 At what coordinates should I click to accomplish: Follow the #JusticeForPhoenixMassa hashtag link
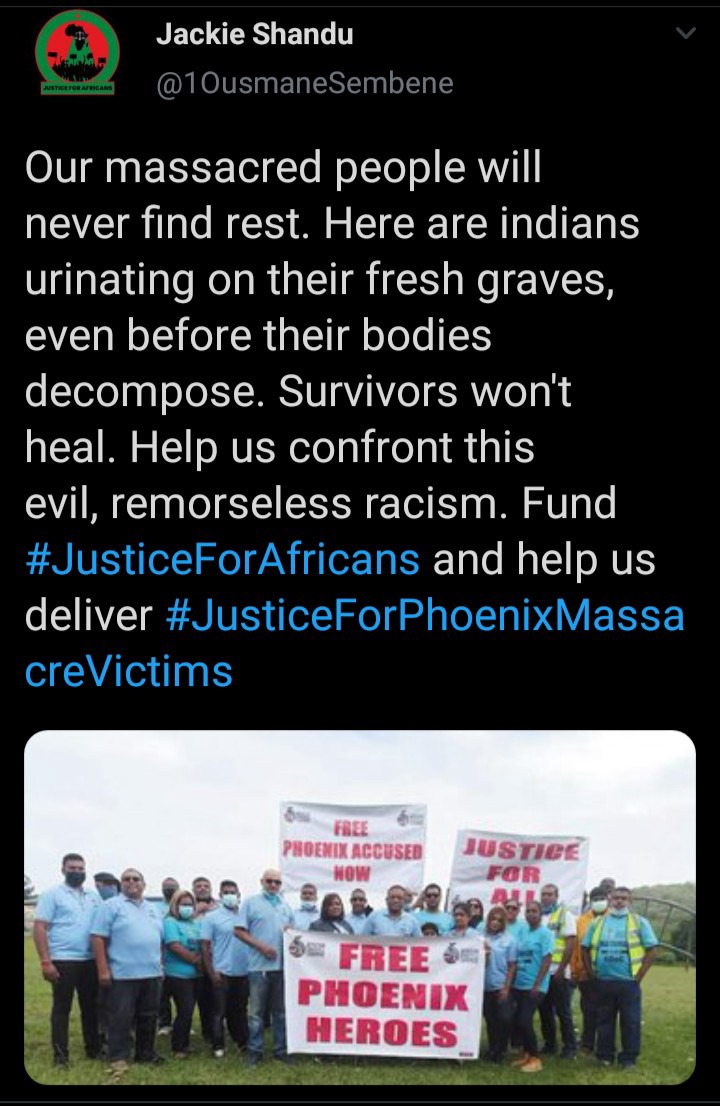pos(425,615)
